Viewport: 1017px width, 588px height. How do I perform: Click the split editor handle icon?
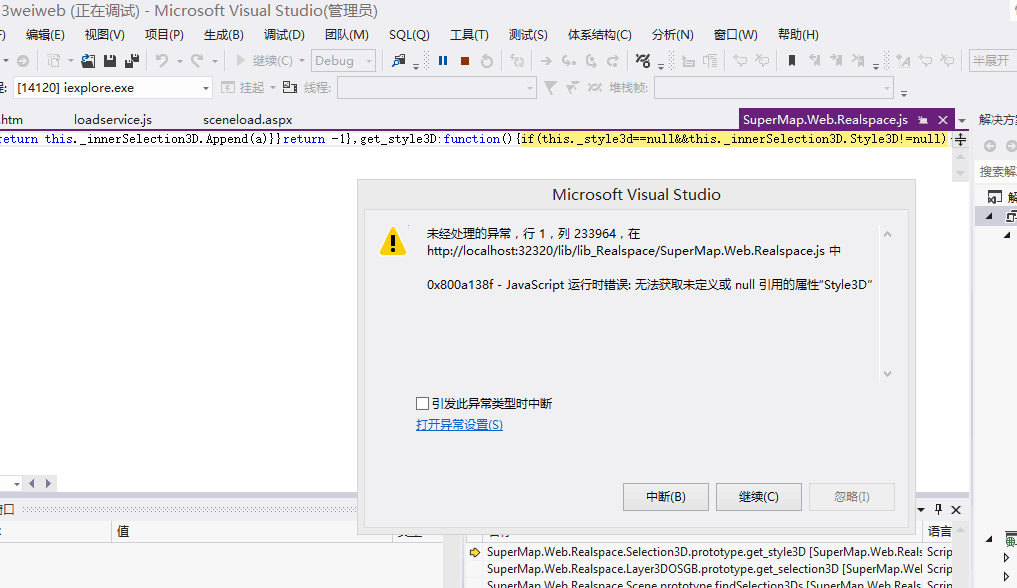961,139
